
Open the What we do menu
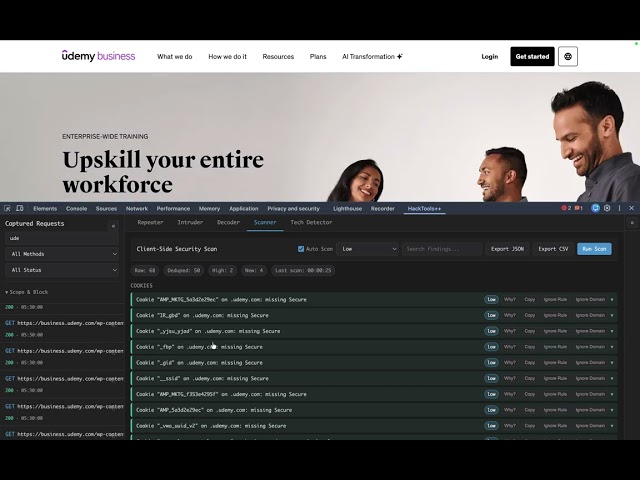(175, 56)
